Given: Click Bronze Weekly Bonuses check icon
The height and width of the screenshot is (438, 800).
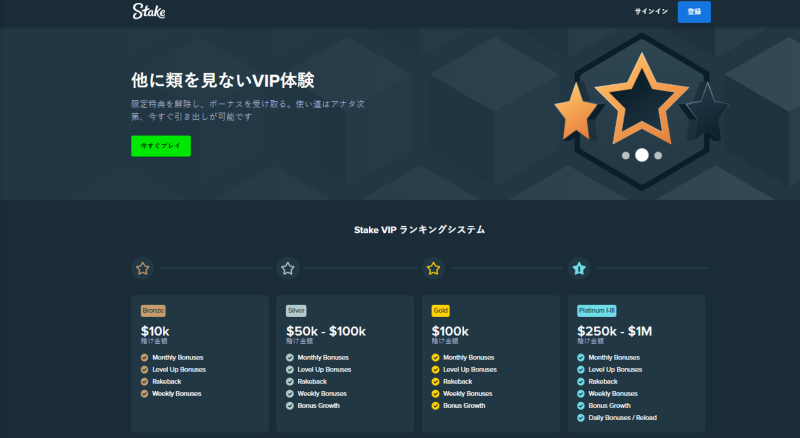Looking at the screenshot, I should coord(144,394).
